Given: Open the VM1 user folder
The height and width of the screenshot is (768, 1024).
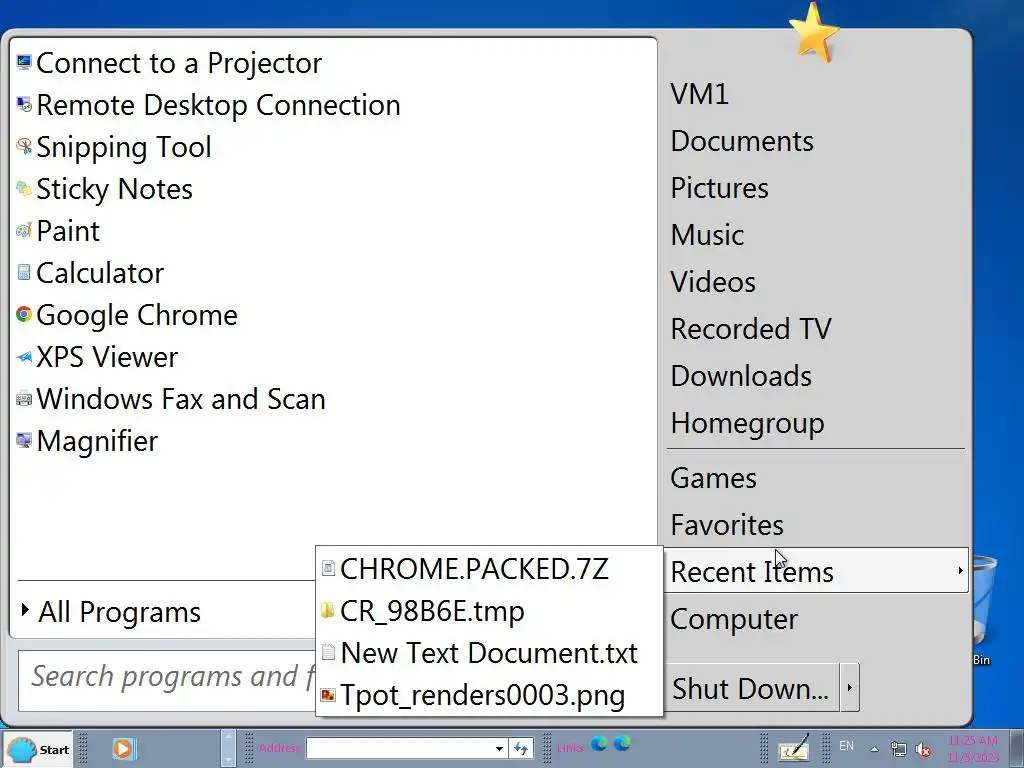Looking at the screenshot, I should (x=699, y=94).
